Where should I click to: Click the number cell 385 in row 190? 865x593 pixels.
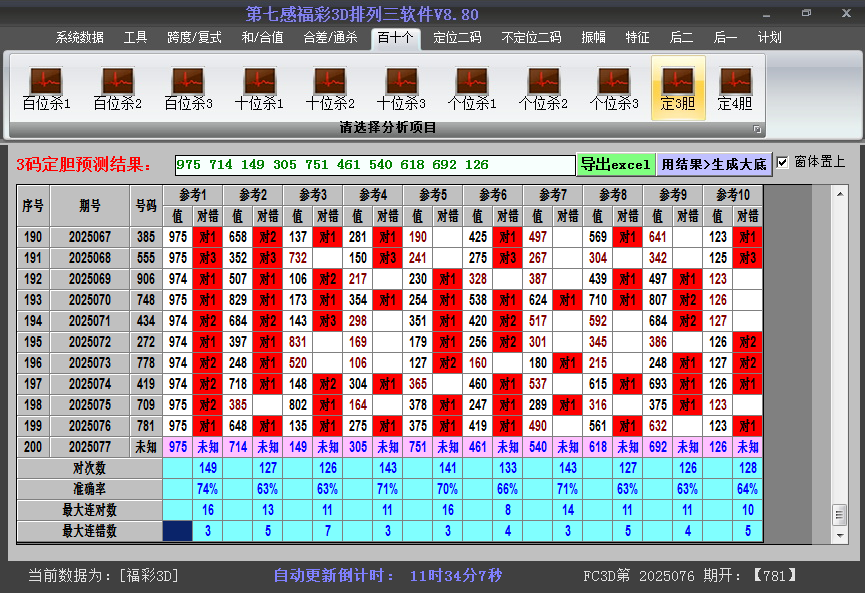[x=146, y=237]
